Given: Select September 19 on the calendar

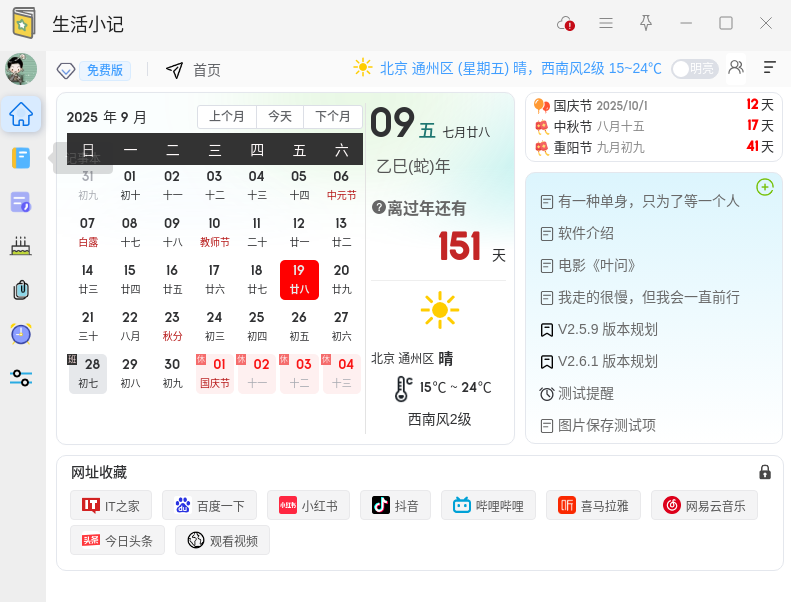Looking at the screenshot, I should coord(299,279).
